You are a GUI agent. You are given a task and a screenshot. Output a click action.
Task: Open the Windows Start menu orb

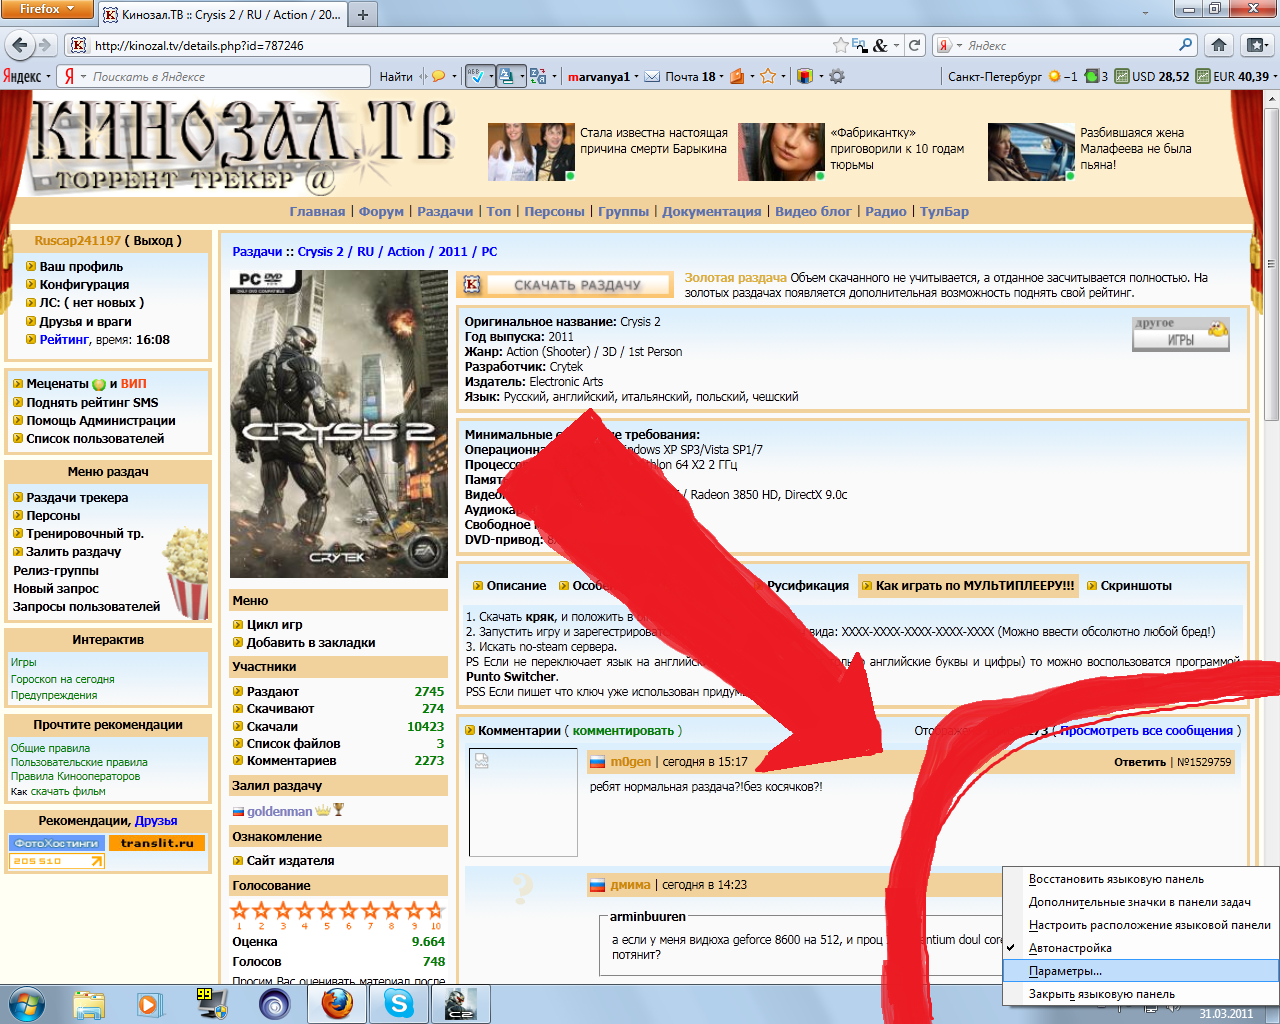click(x=26, y=1003)
